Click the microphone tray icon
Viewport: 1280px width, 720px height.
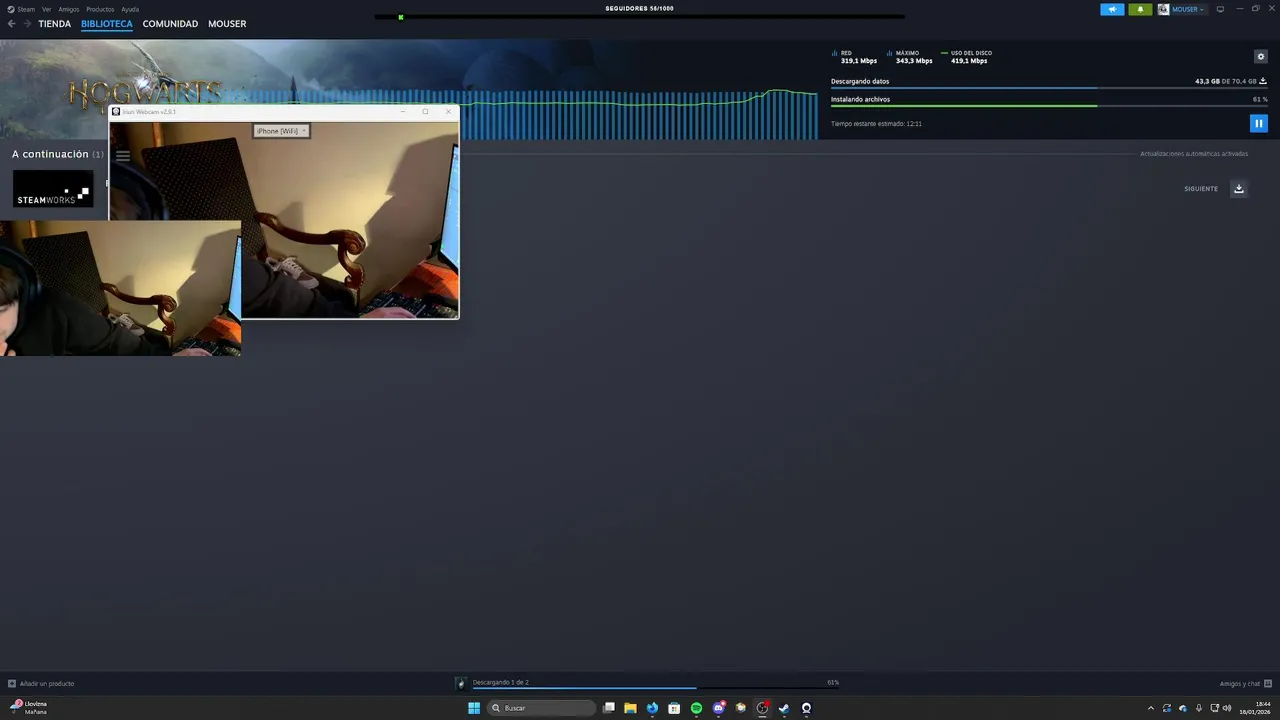1198,708
